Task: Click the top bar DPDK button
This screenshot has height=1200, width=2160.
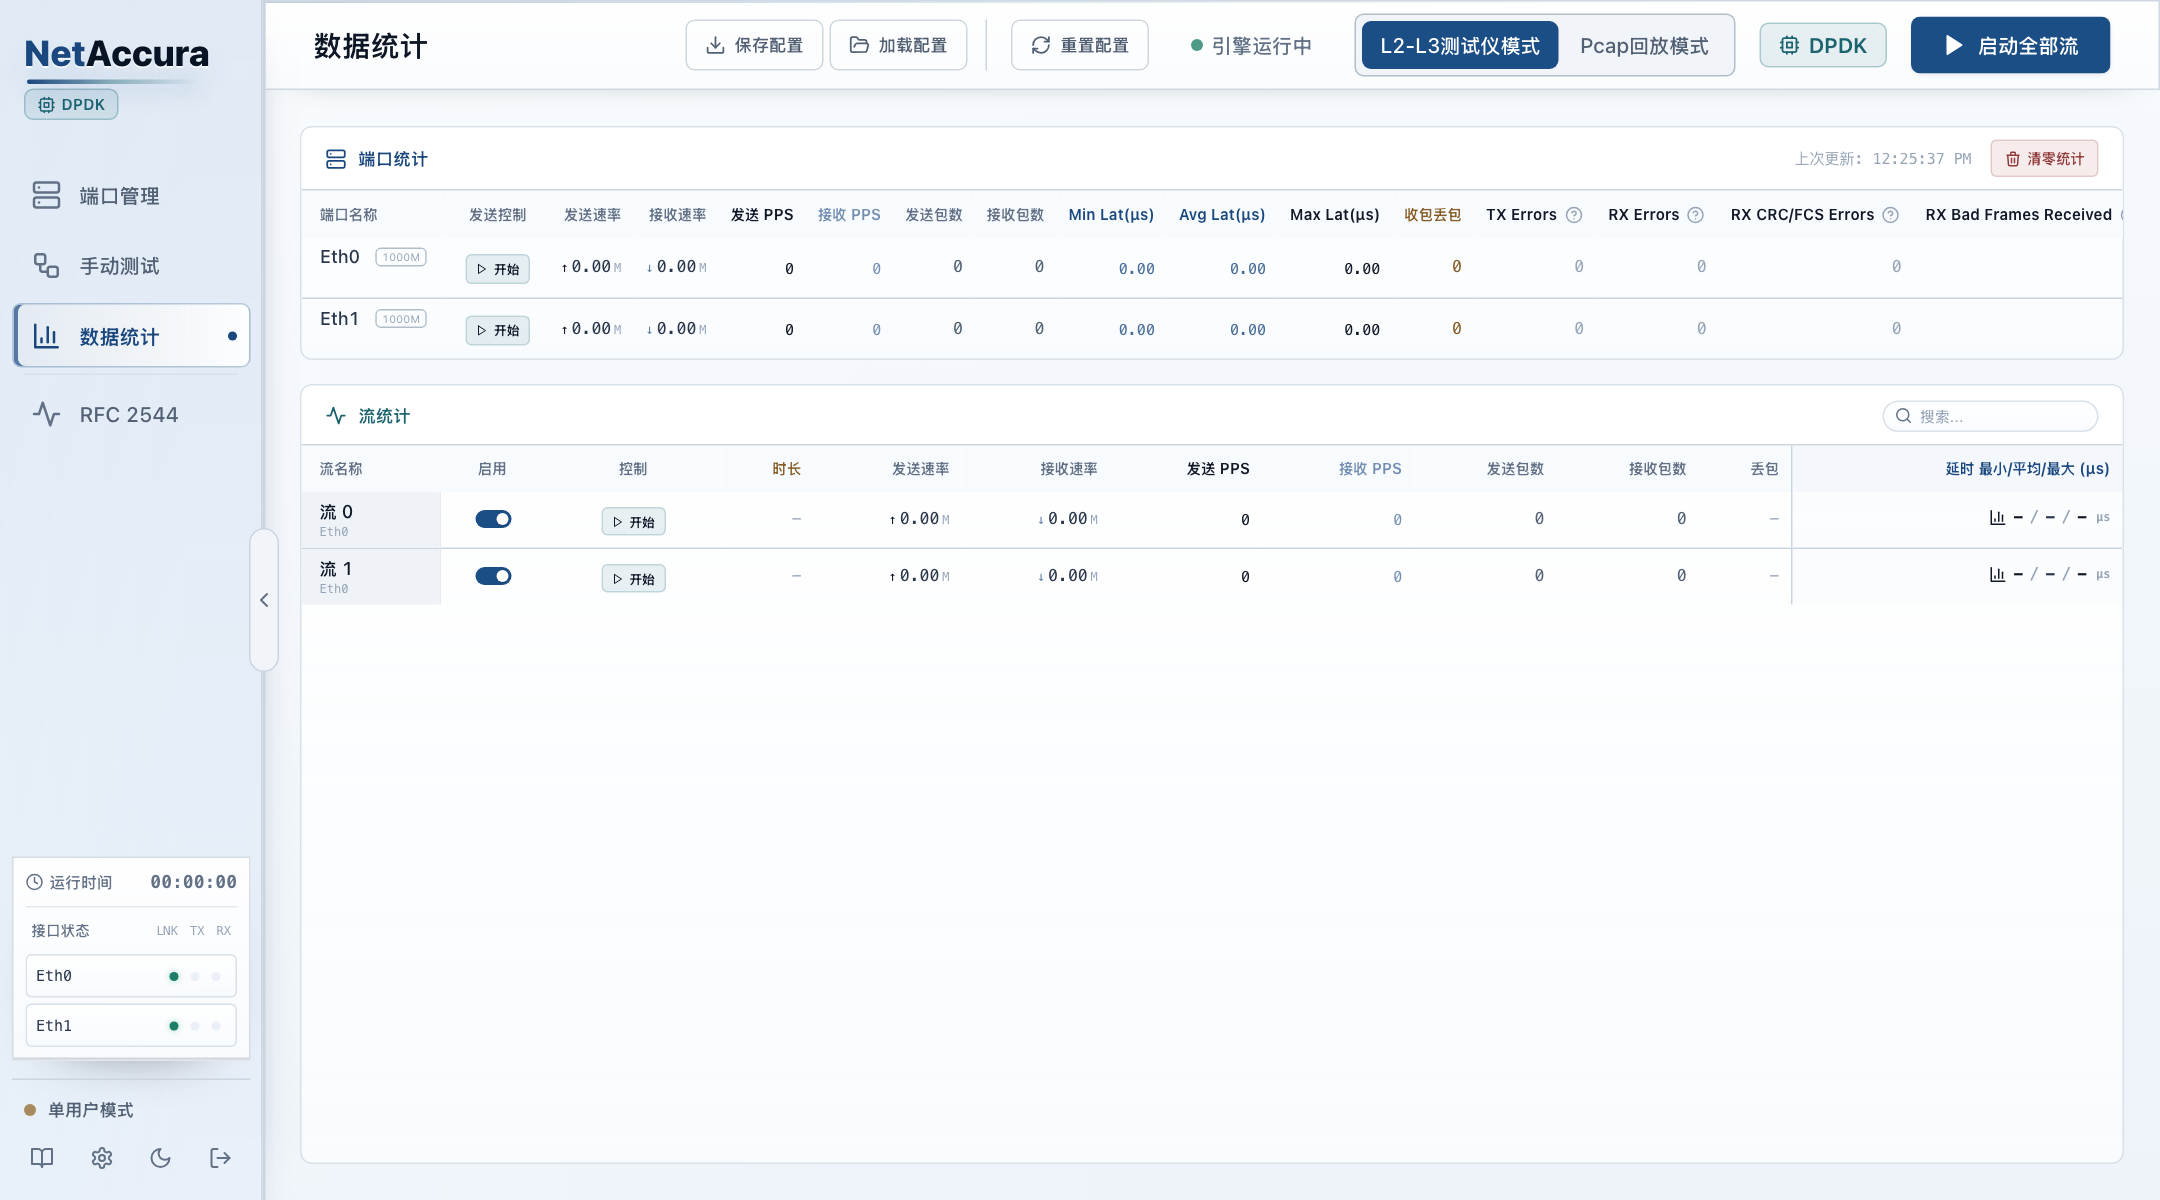Action: click(x=1823, y=45)
